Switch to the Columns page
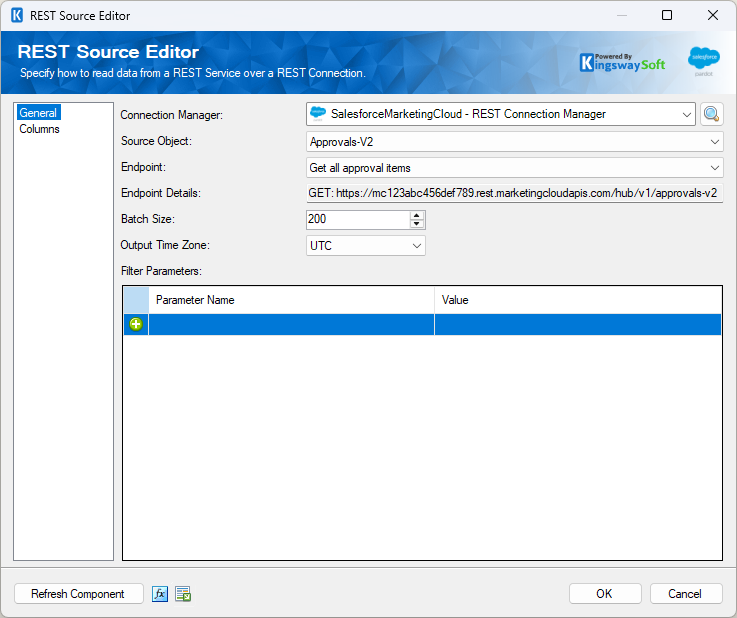The image size is (737, 618). click(x=39, y=129)
